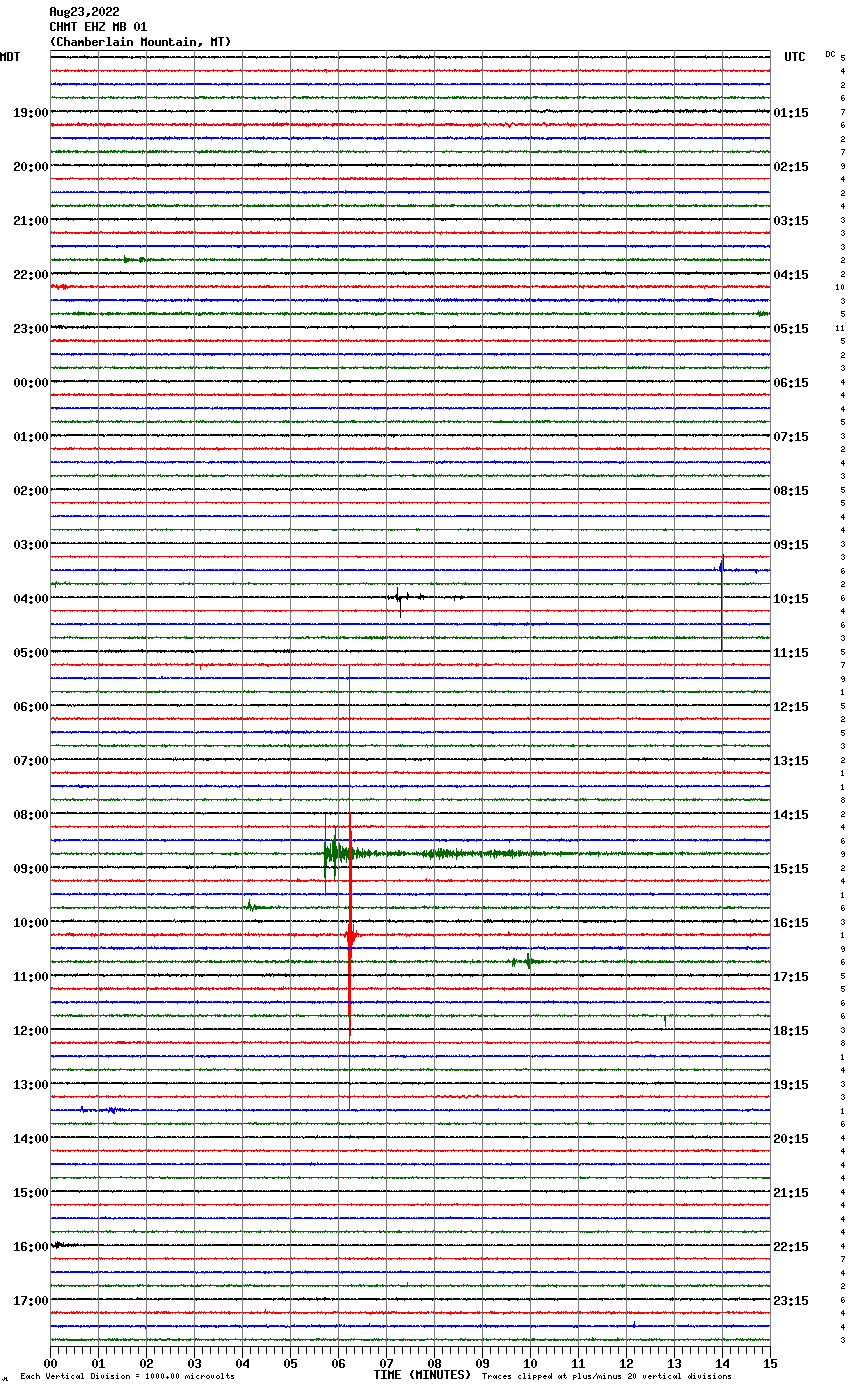Click the large red spike on the seismogram
The height and width of the screenshot is (1390, 850).
coord(350,935)
